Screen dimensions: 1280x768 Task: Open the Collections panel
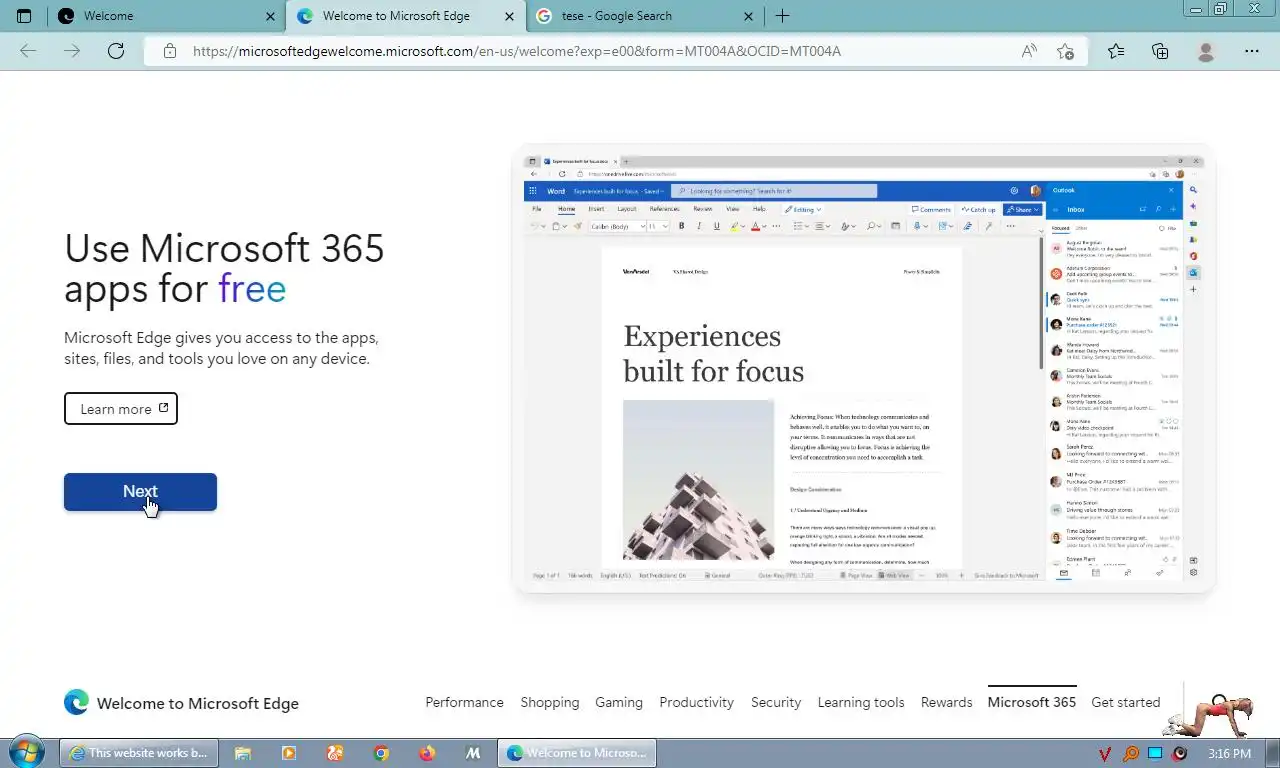(1160, 51)
